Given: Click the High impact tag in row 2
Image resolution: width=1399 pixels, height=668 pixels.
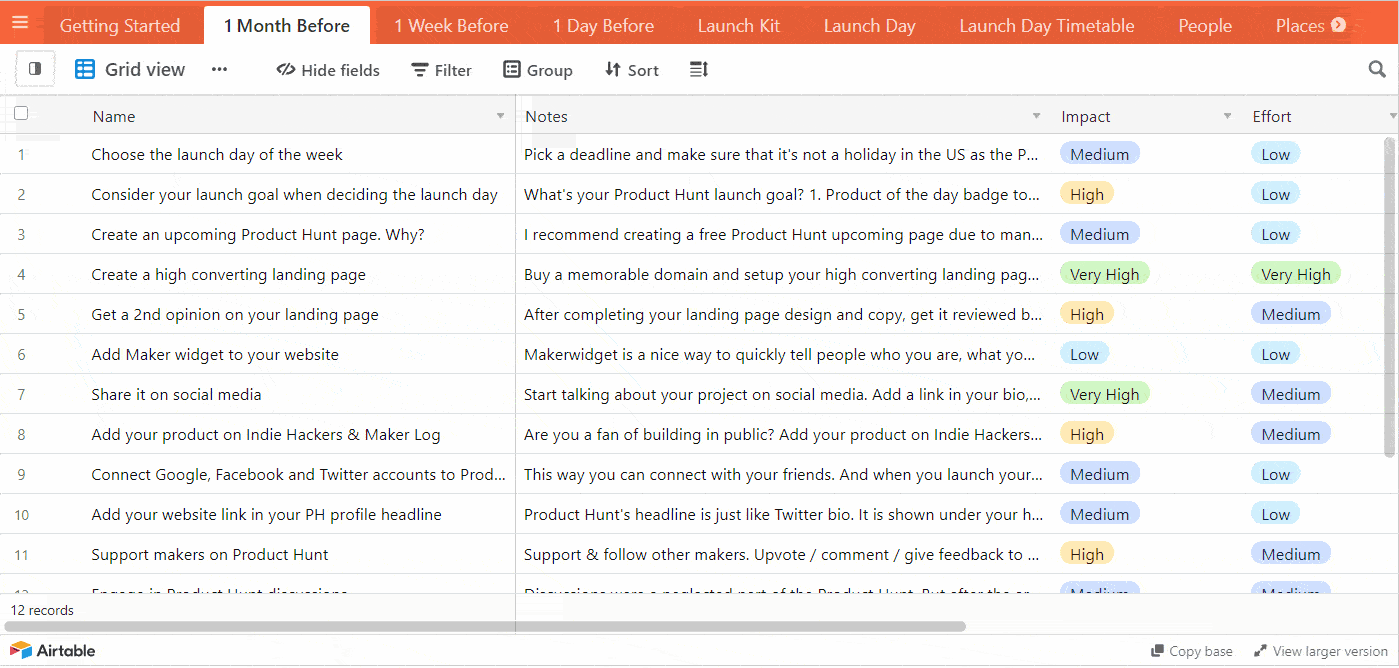Looking at the screenshot, I should tap(1086, 194).
